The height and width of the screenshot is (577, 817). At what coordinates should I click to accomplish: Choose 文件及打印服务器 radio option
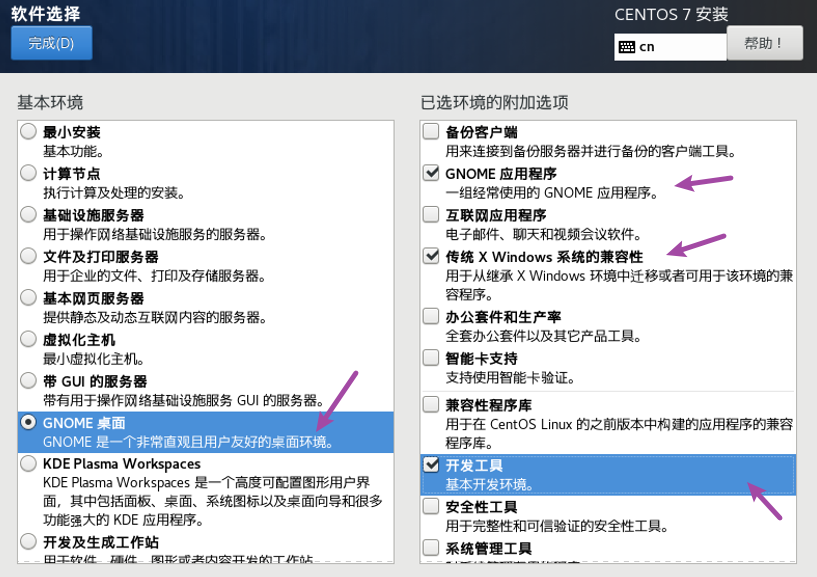(x=29, y=256)
